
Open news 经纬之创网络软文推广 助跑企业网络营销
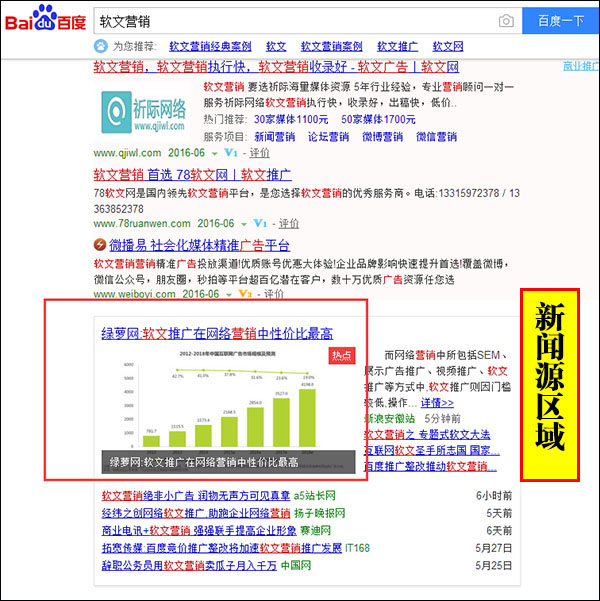point(196,513)
